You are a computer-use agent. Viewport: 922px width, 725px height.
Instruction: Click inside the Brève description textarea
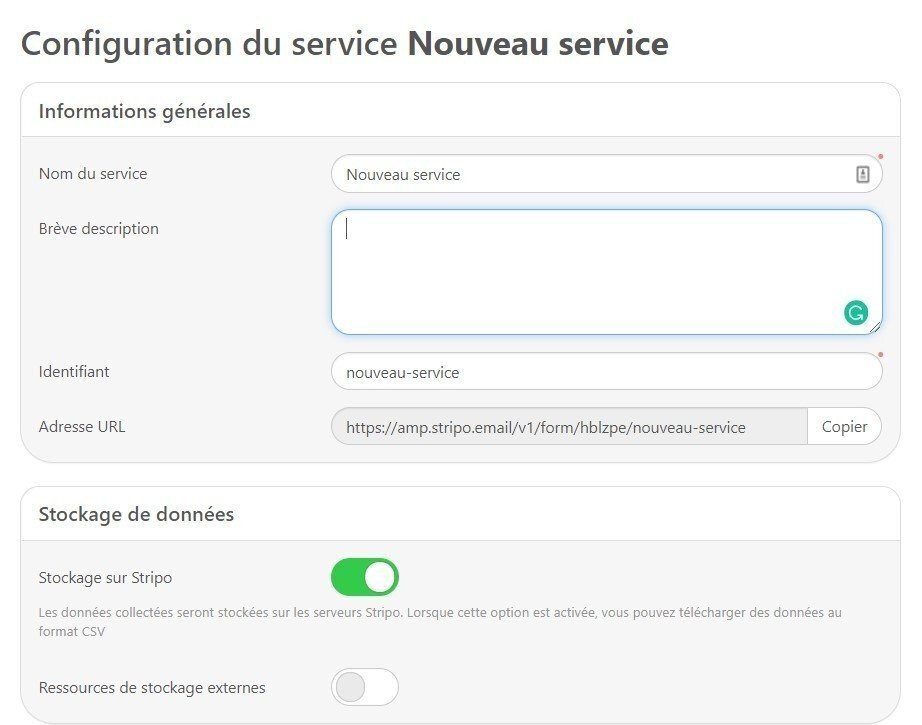[x=600, y=270]
